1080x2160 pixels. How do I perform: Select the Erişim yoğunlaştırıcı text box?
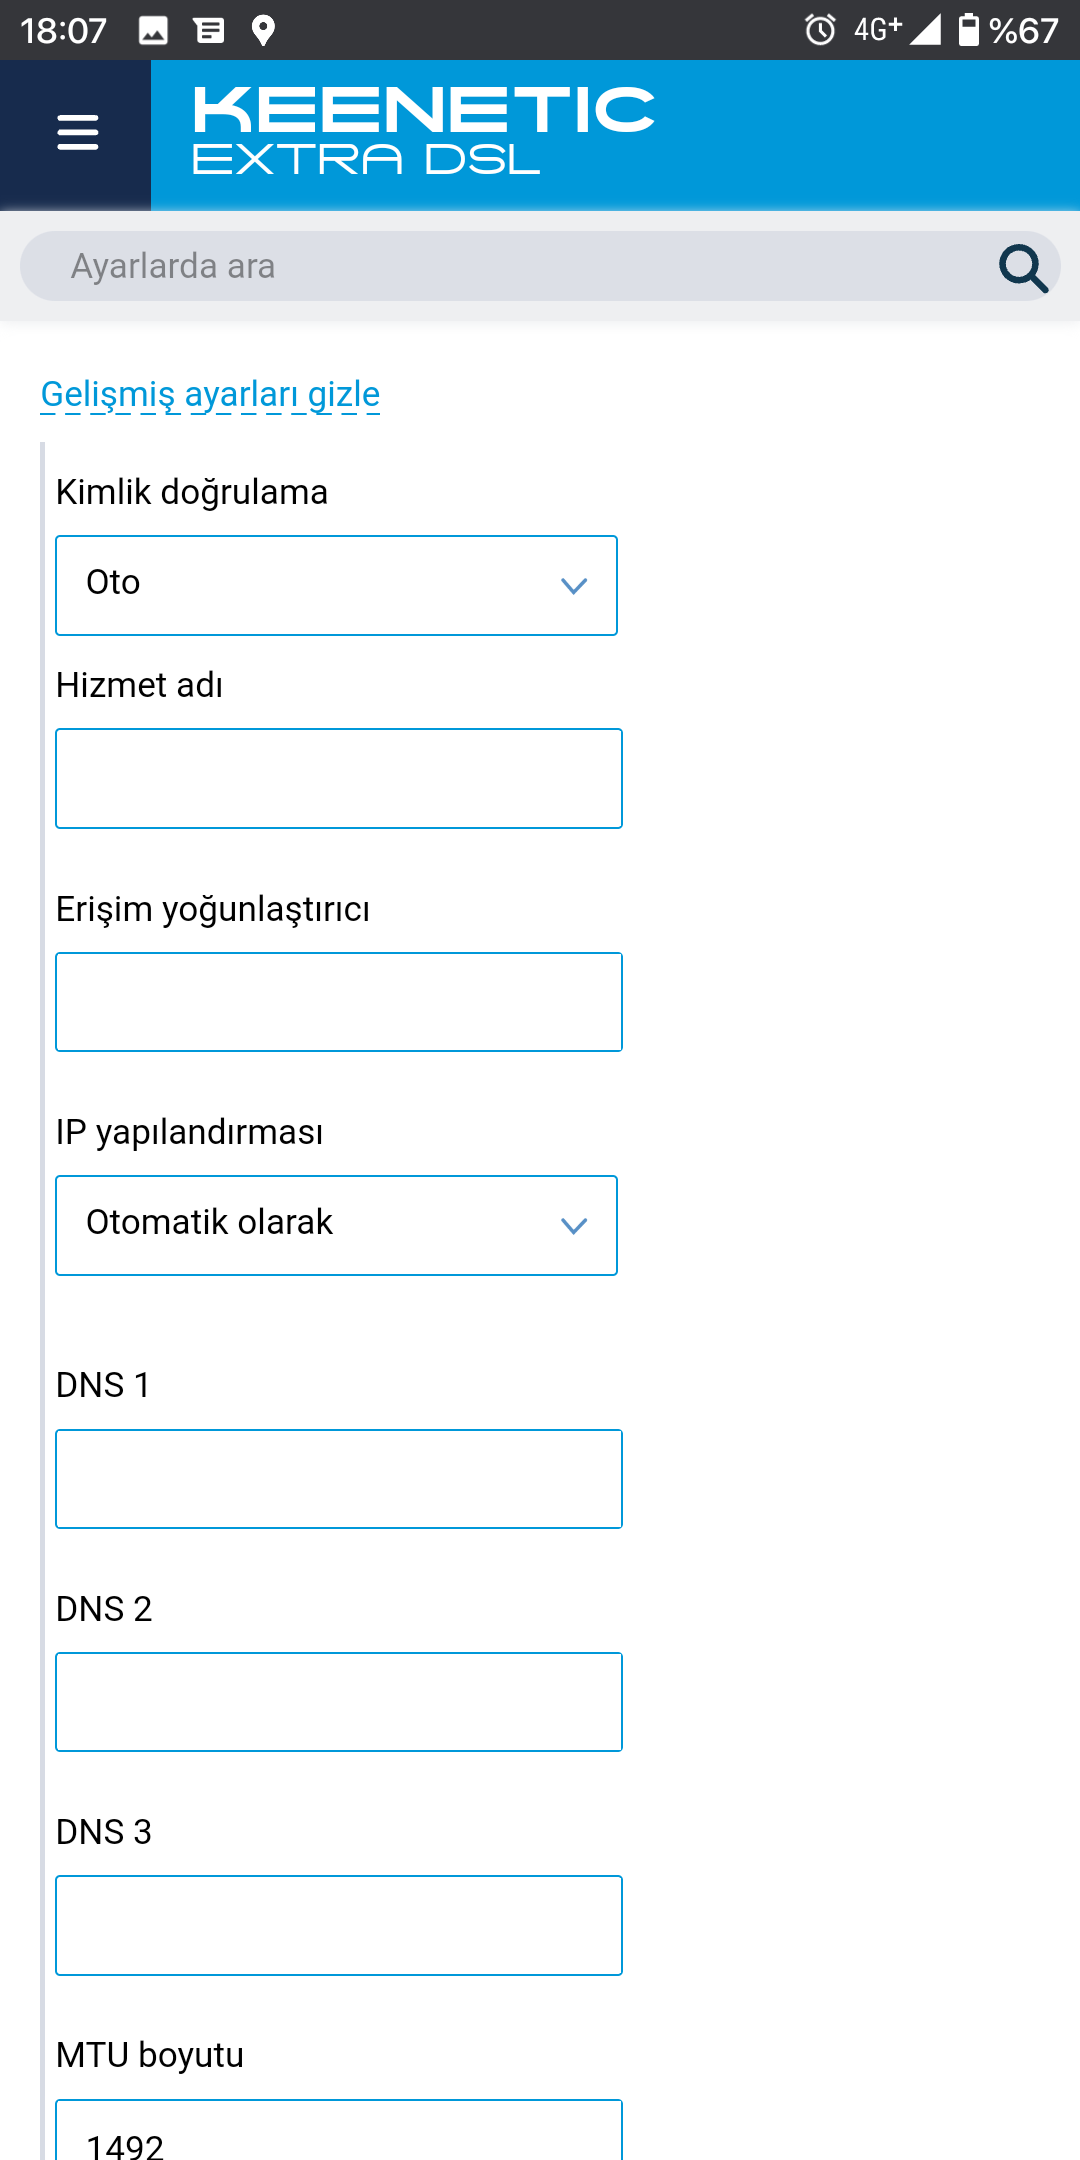point(339,1002)
